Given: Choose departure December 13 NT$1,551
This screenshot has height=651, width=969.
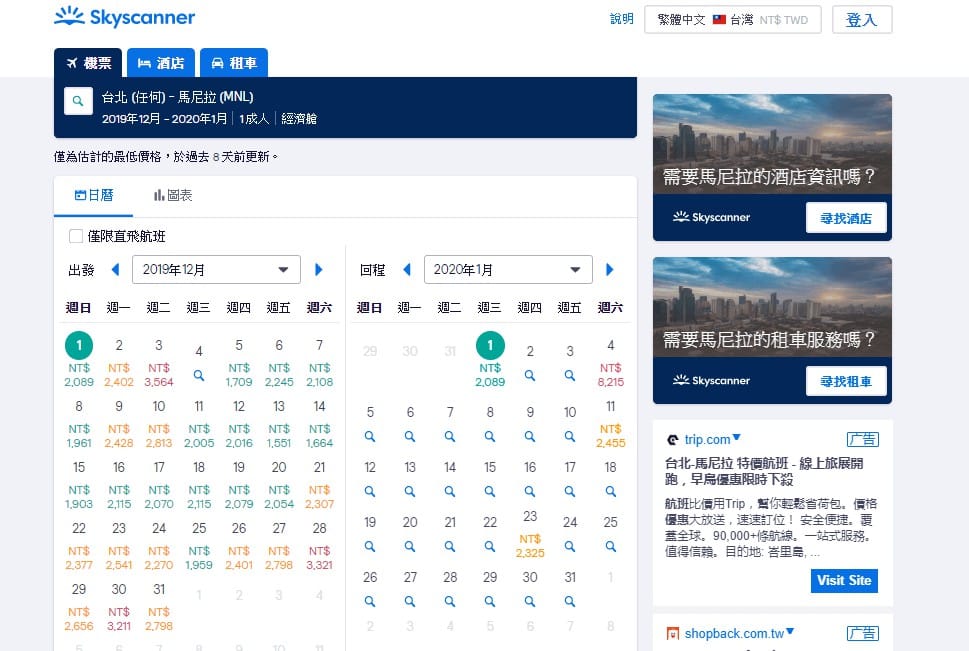Looking at the screenshot, I should [279, 423].
